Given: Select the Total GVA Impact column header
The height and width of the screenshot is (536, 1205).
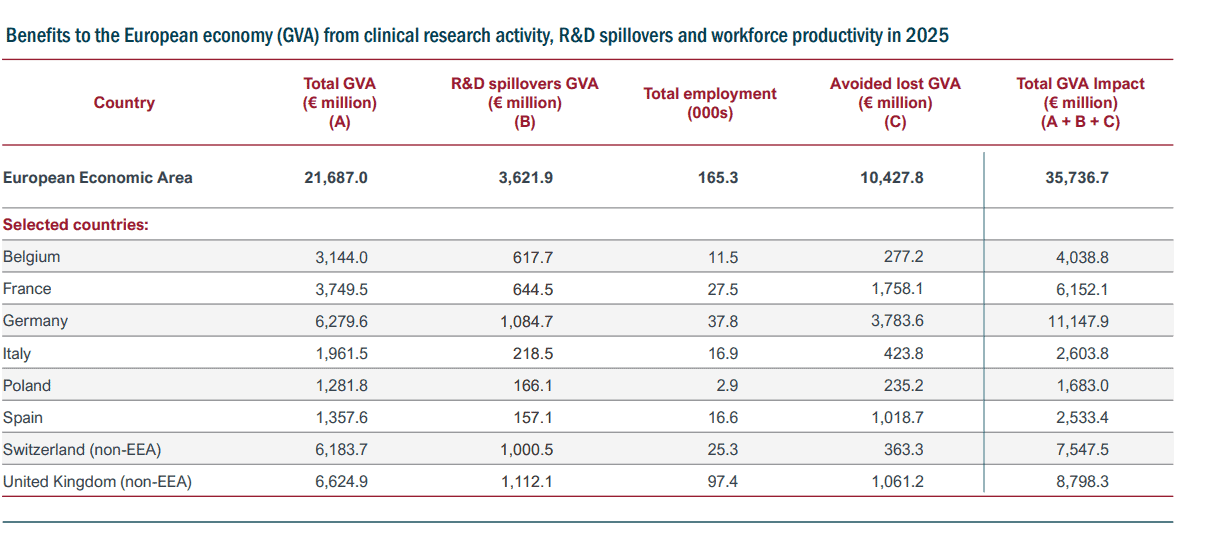Looking at the screenshot, I should coord(1079,102).
